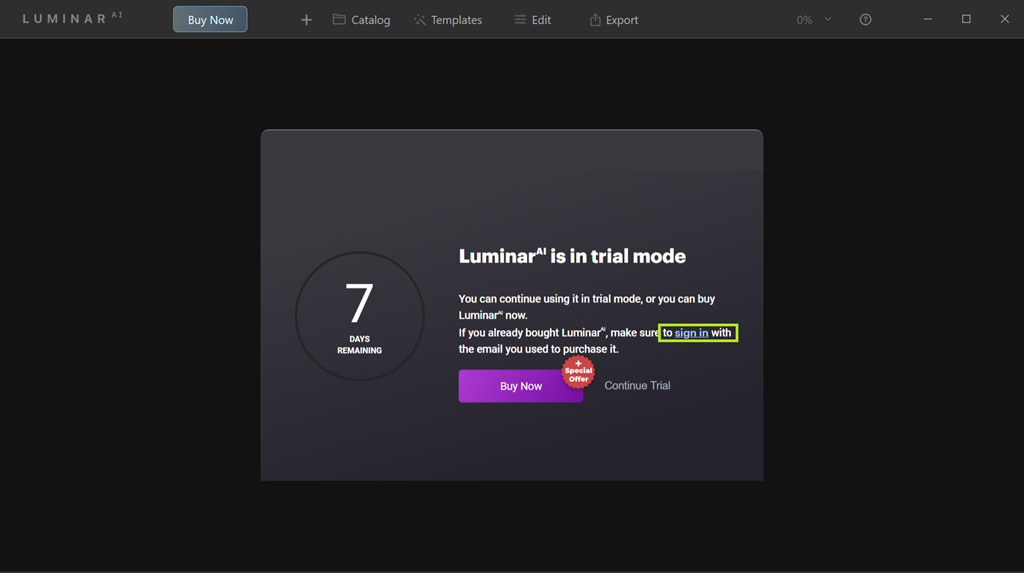1024x573 pixels.
Task: Click the purple Buy Now button
Action: pos(520,386)
